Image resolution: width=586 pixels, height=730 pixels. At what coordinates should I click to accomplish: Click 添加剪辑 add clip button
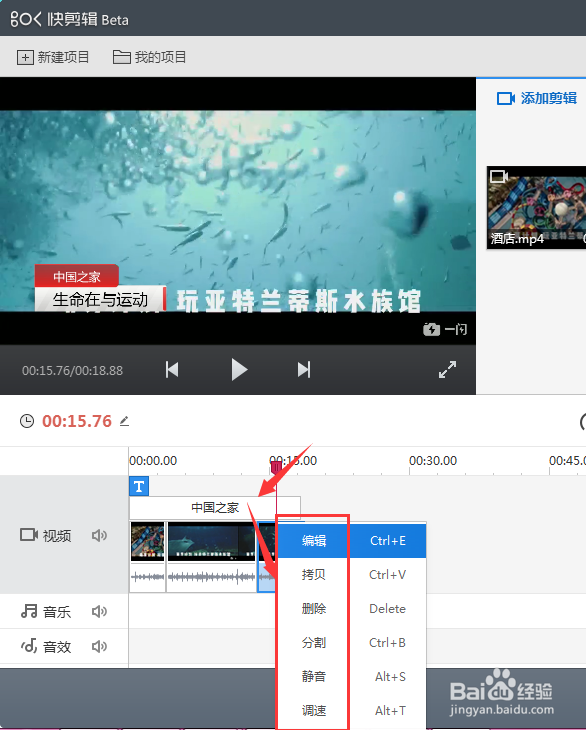[x=537, y=98]
